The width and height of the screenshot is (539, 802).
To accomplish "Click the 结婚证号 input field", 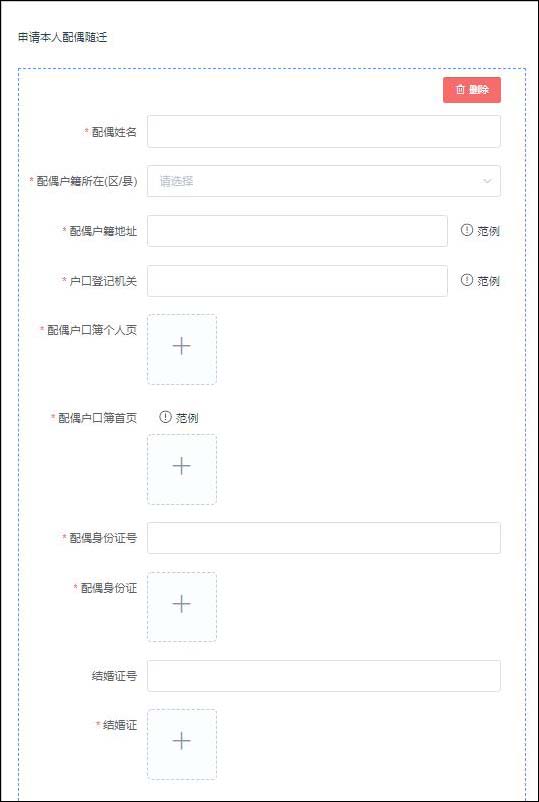I will (324, 676).
